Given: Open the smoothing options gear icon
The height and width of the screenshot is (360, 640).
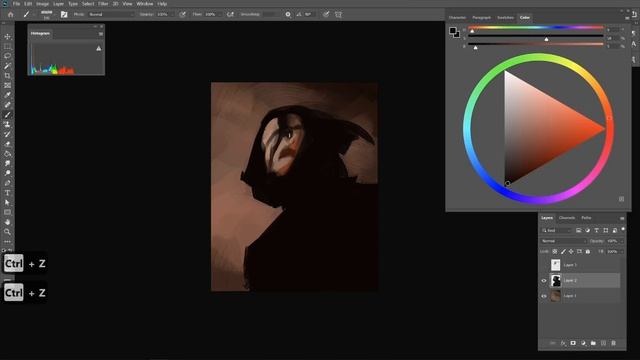Looking at the screenshot, I should pyautogui.click(x=288, y=15).
